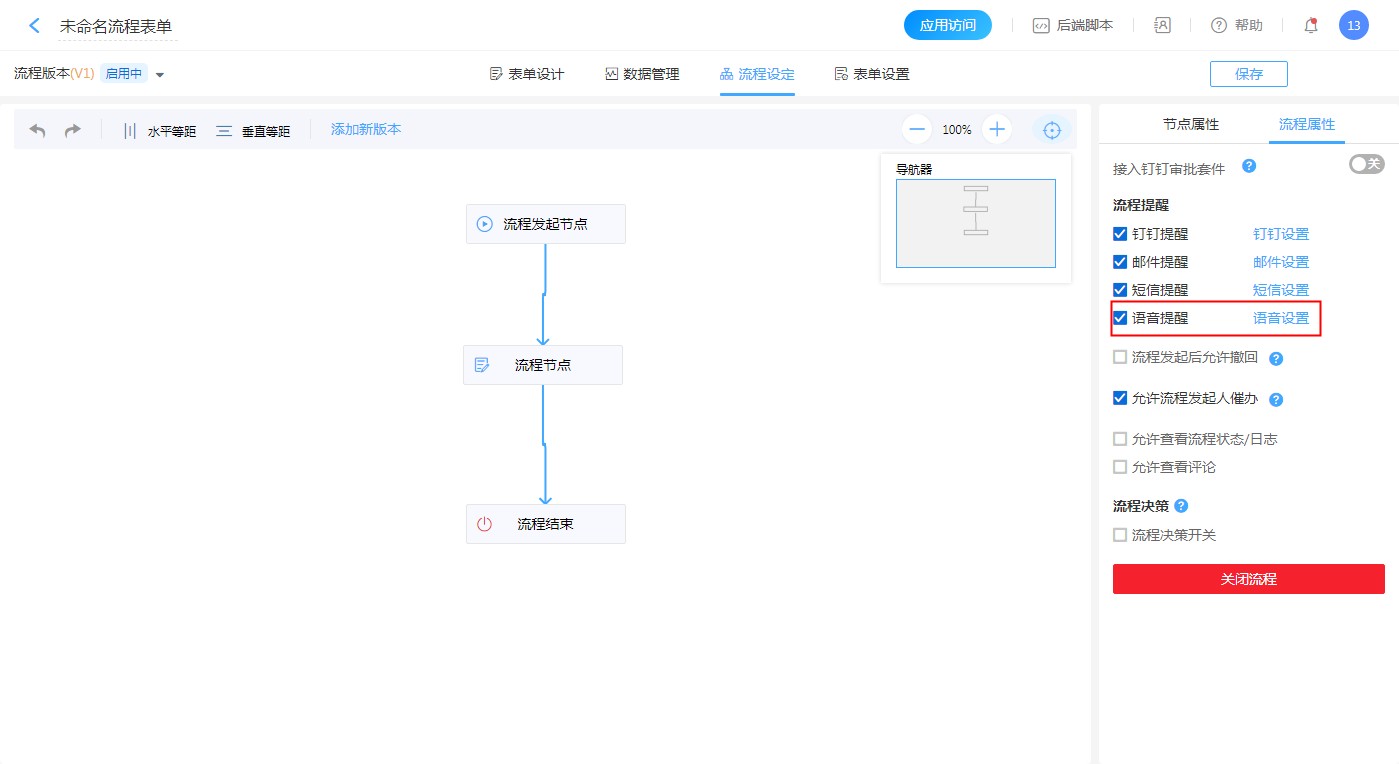Open the 语音设置 link
This screenshot has width=1399, height=764.
pyautogui.click(x=1281, y=318)
